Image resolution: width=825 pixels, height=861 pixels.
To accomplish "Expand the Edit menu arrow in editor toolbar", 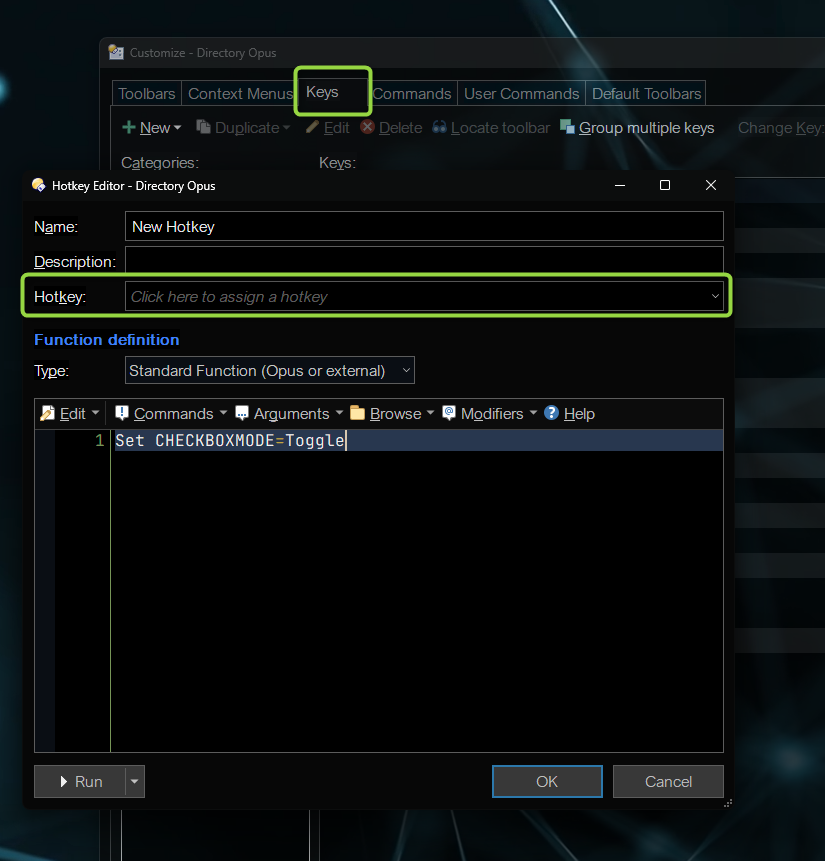I will [x=96, y=412].
